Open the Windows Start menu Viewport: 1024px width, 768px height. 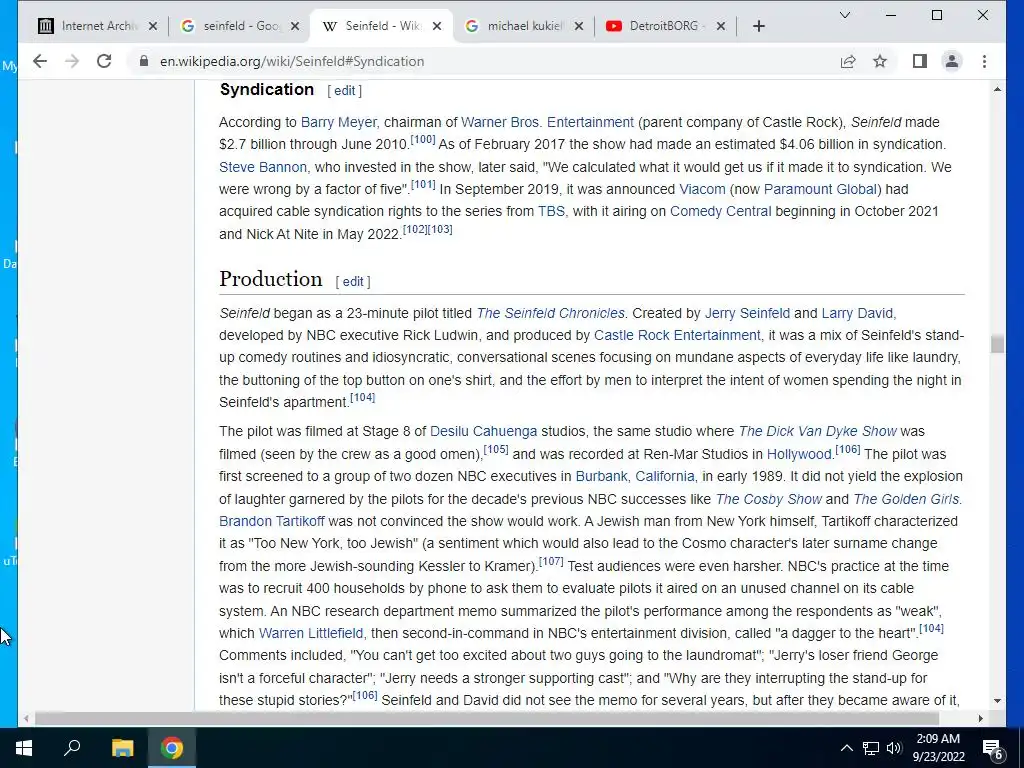pos(24,748)
